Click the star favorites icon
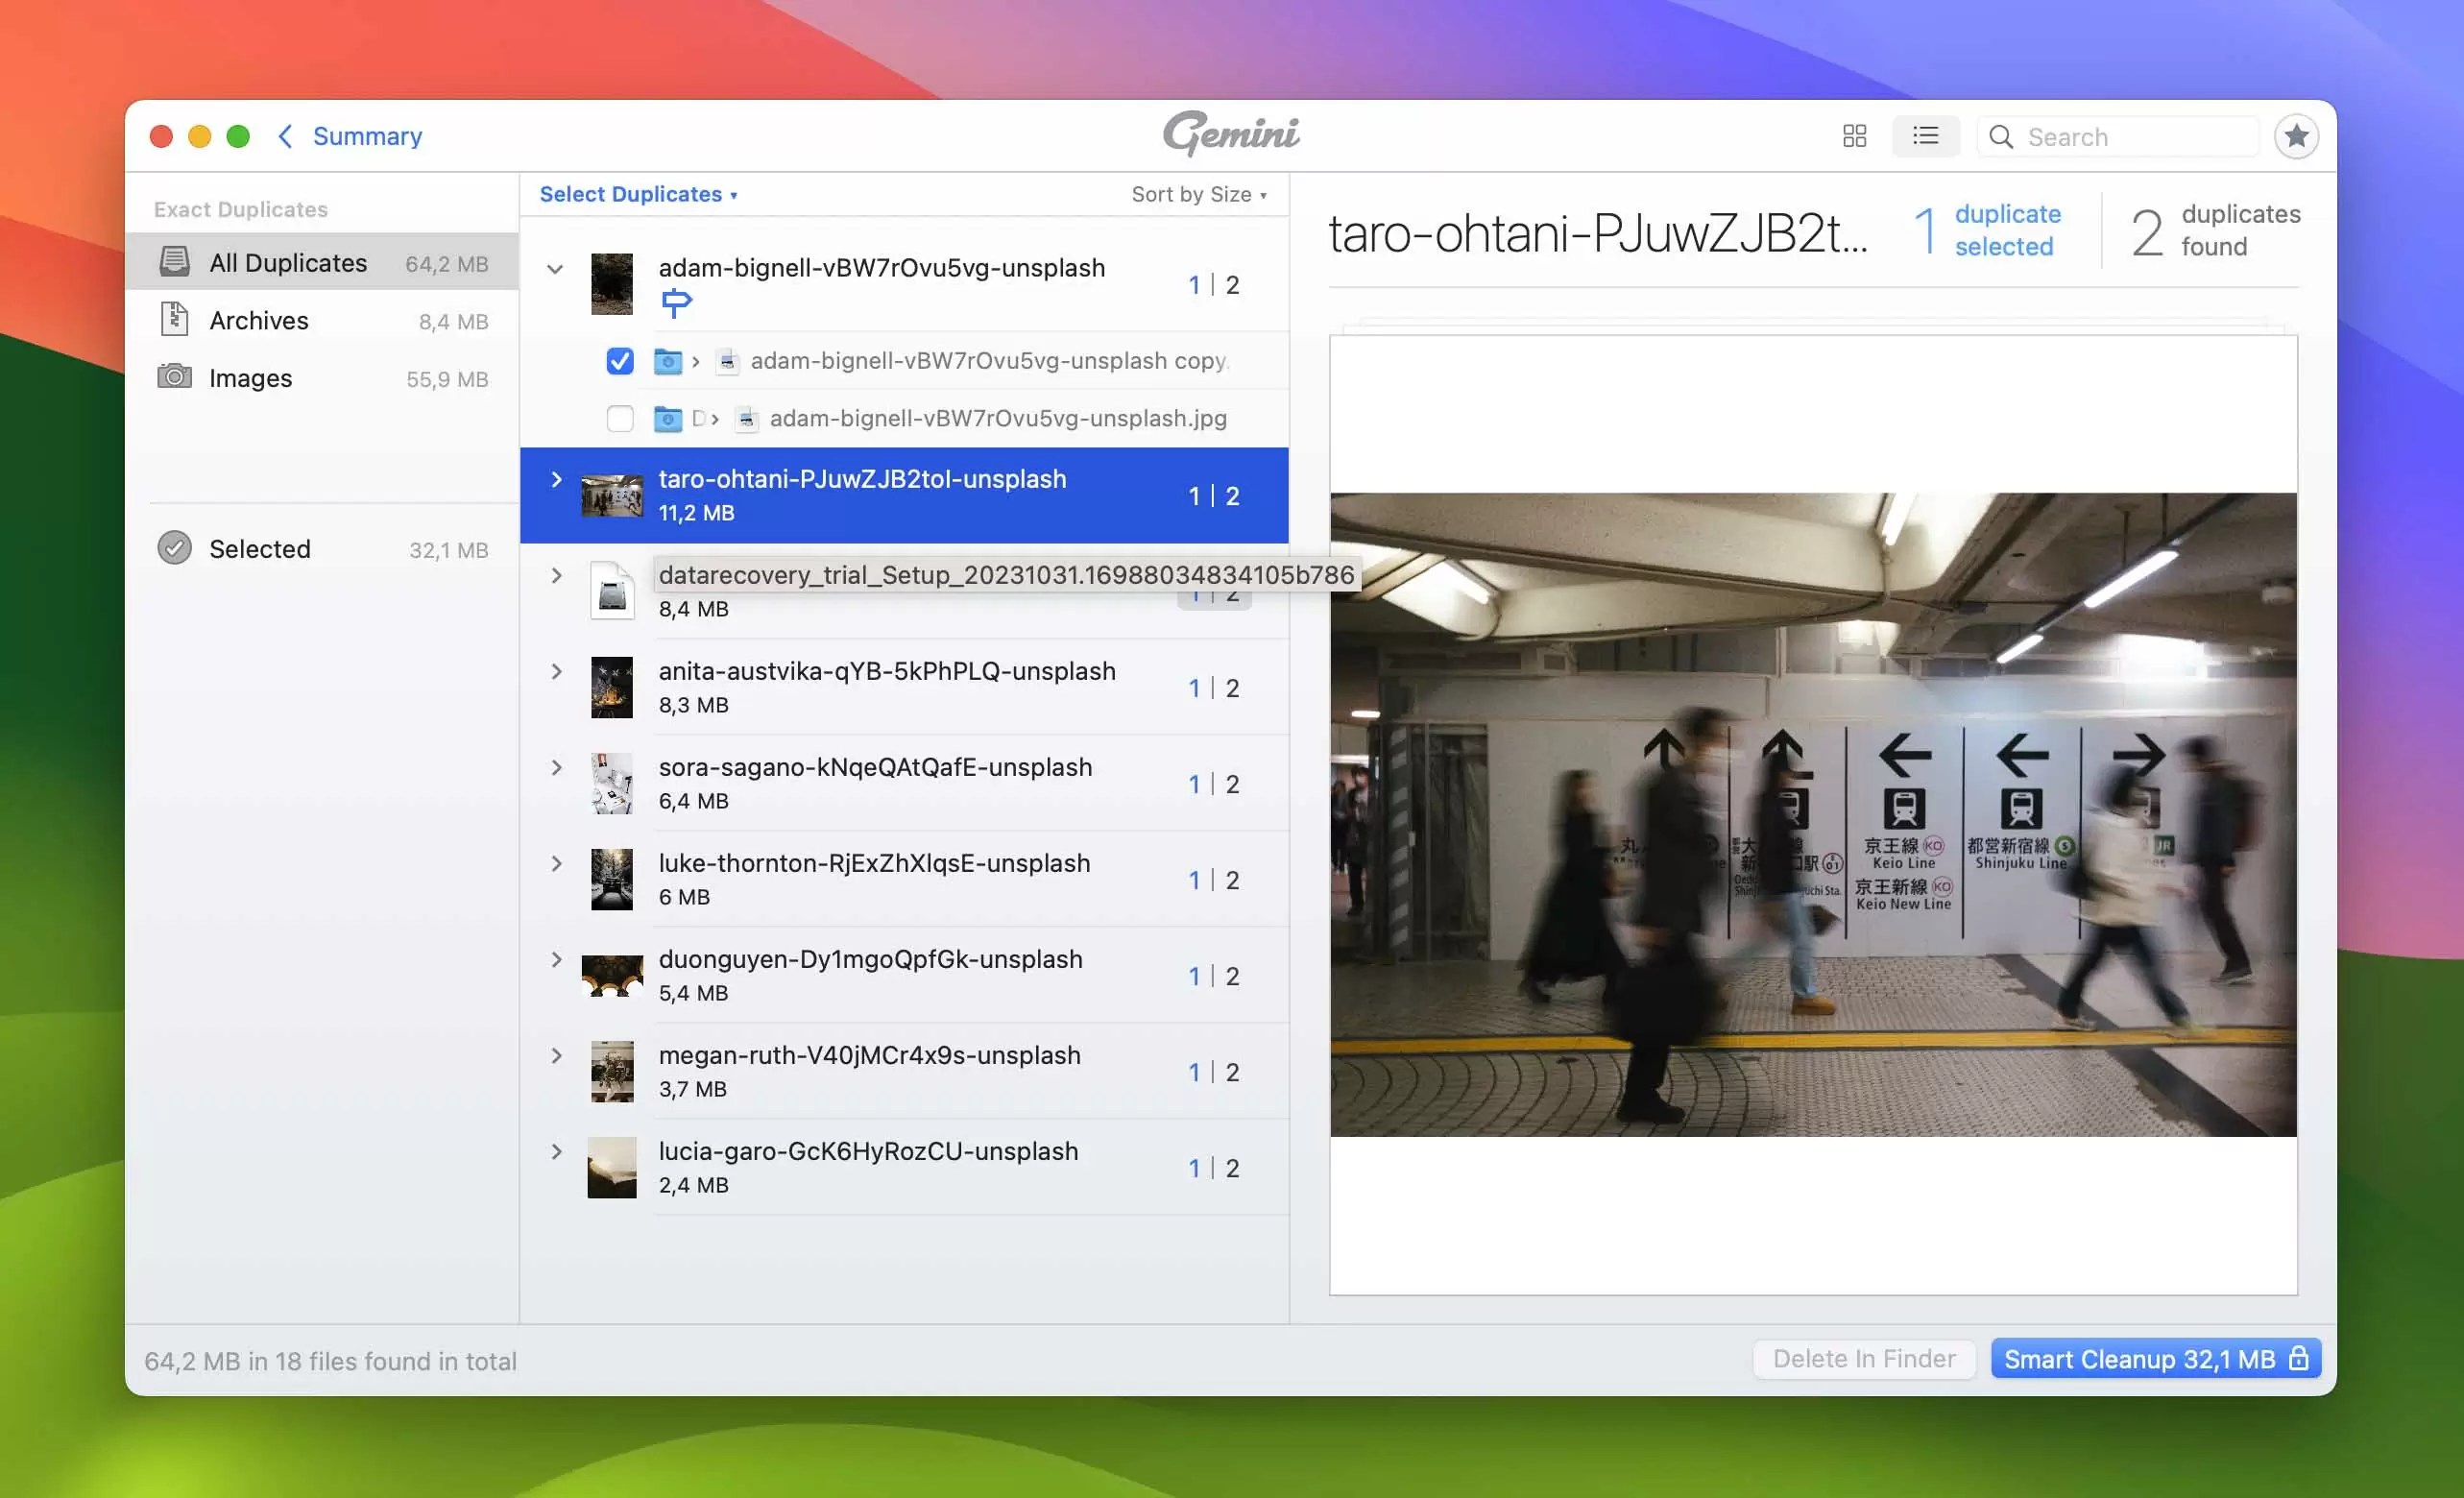The width and height of the screenshot is (2464, 1498). pyautogui.click(x=2297, y=136)
